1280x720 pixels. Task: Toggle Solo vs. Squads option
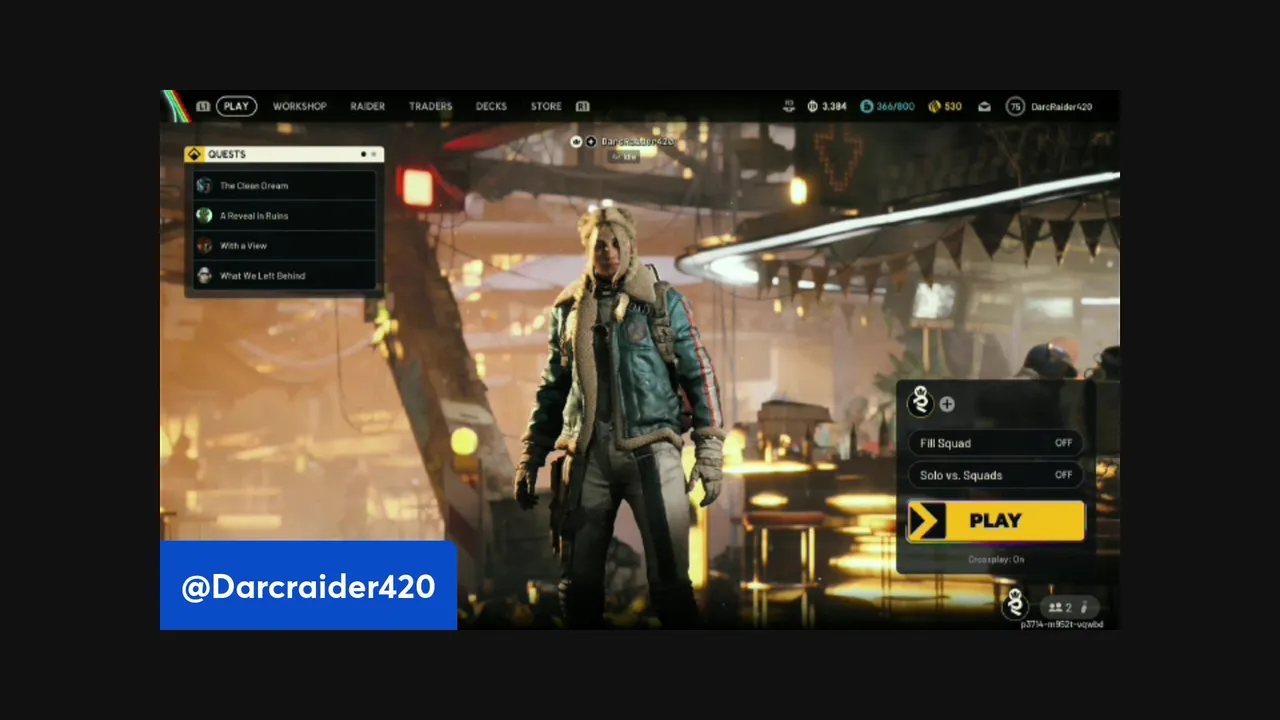[995, 475]
